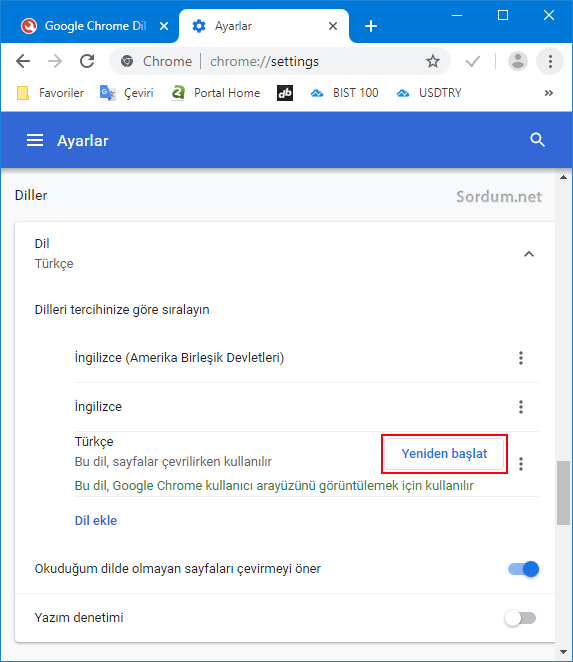Click the scrollbar down arrow
Viewport: 573px width, 662px height.
[563, 653]
